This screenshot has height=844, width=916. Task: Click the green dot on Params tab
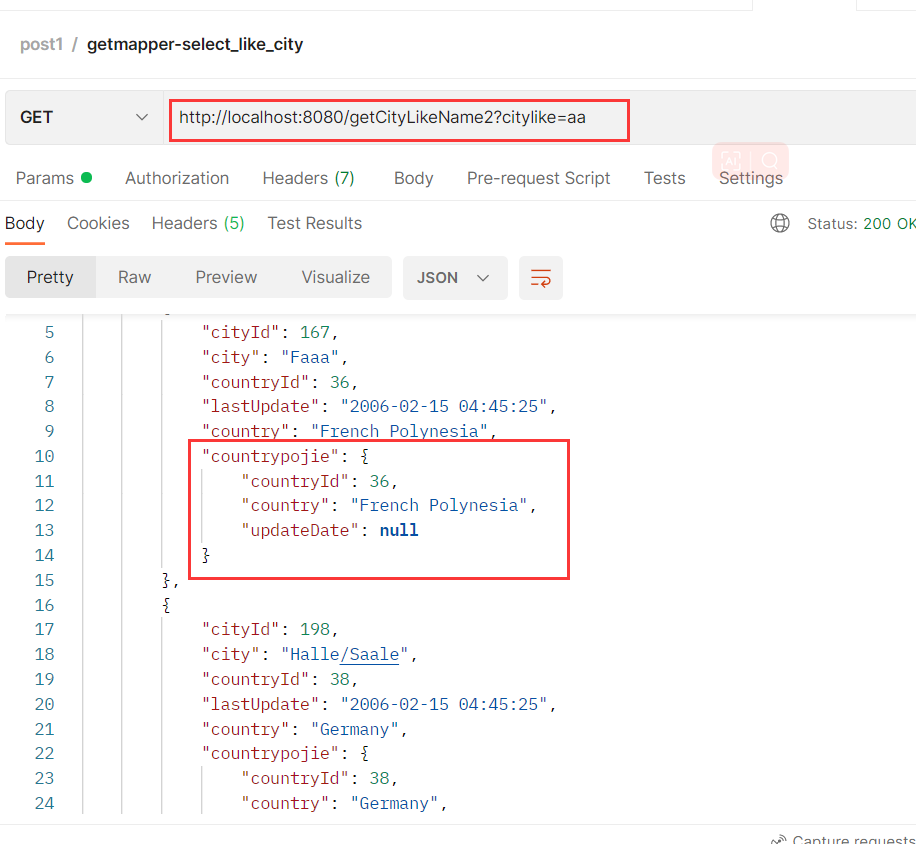point(86,178)
